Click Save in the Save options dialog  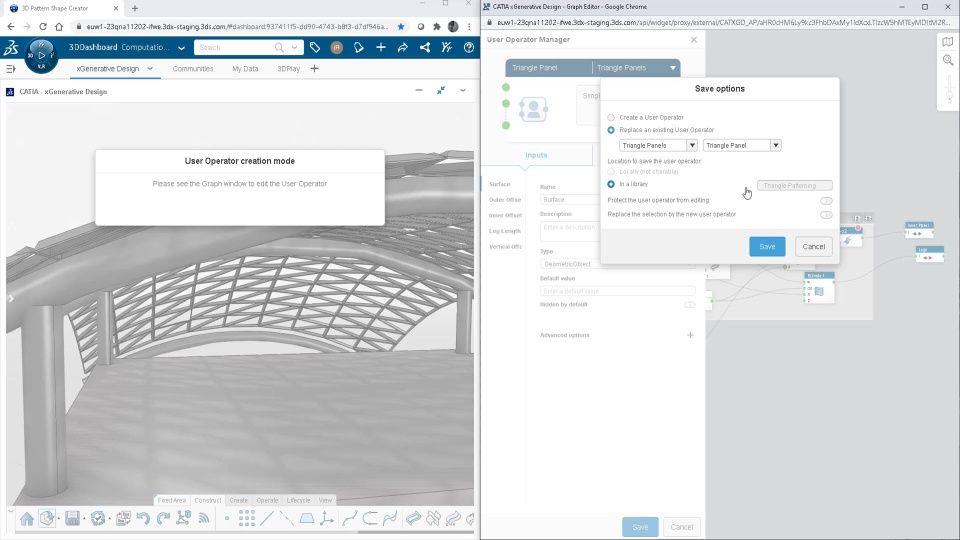click(x=767, y=247)
